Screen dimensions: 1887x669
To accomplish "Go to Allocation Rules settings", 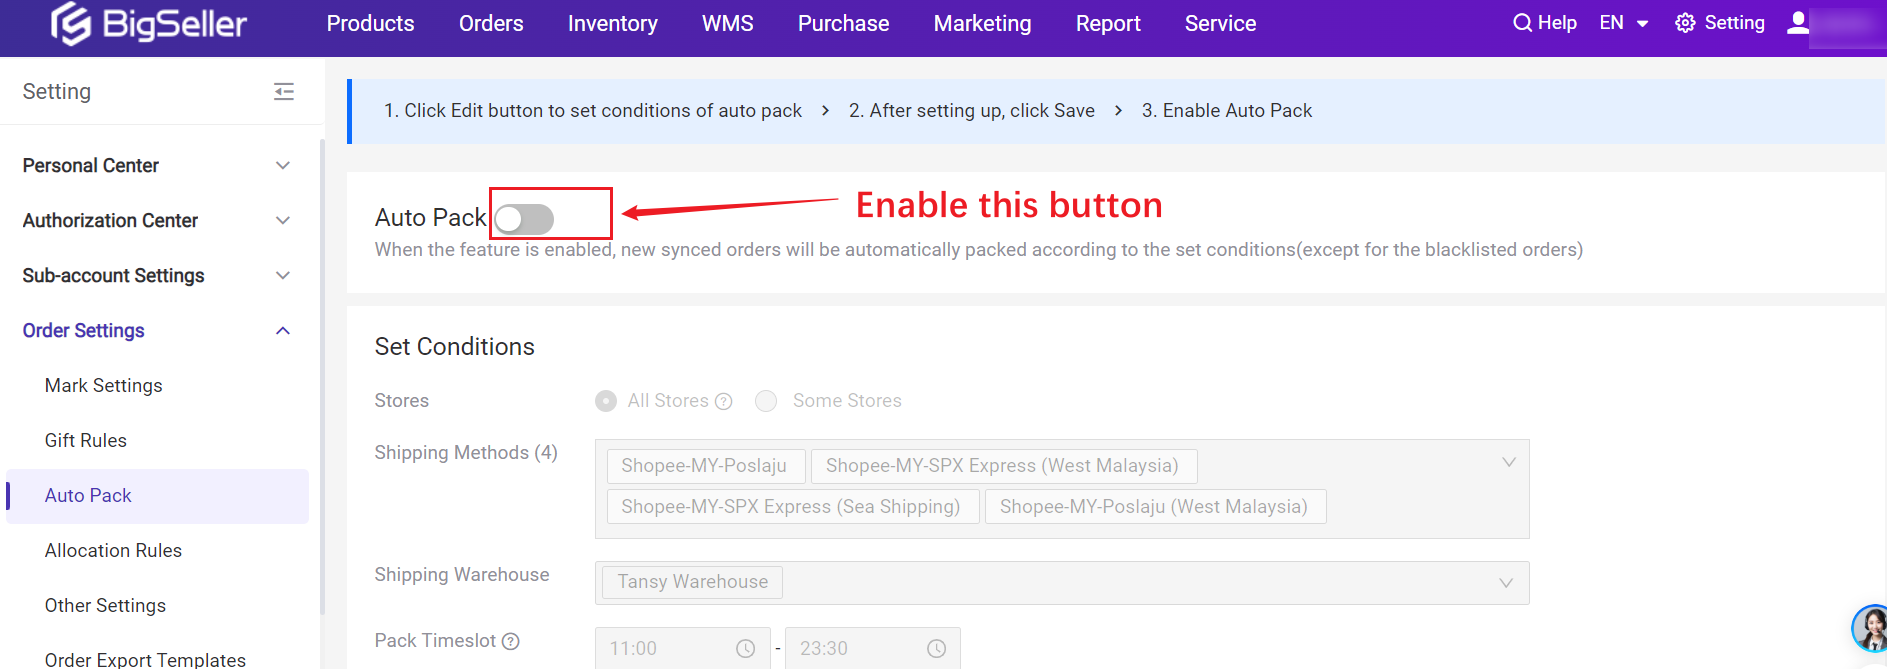I will [x=113, y=551].
